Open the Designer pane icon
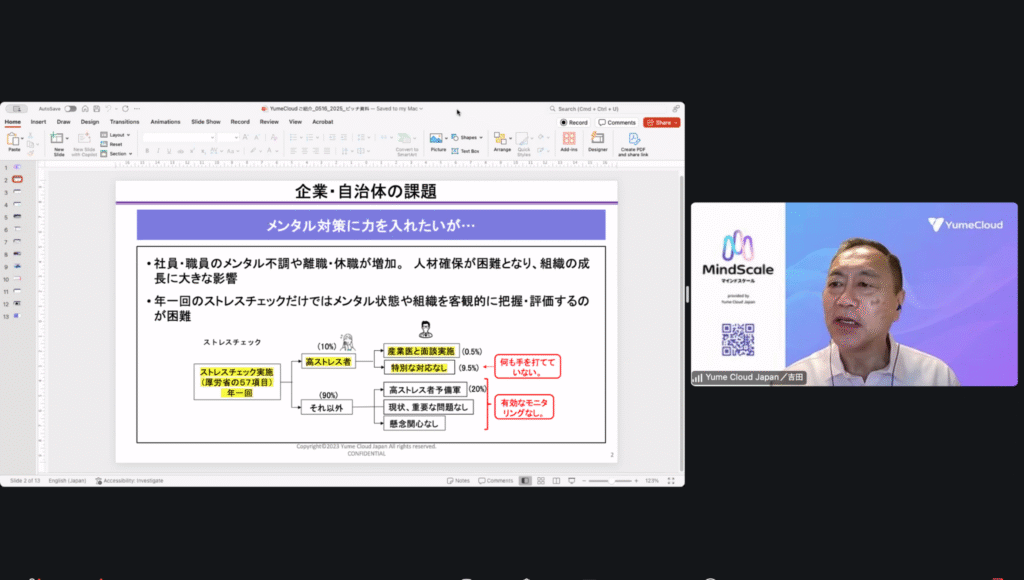 click(597, 138)
